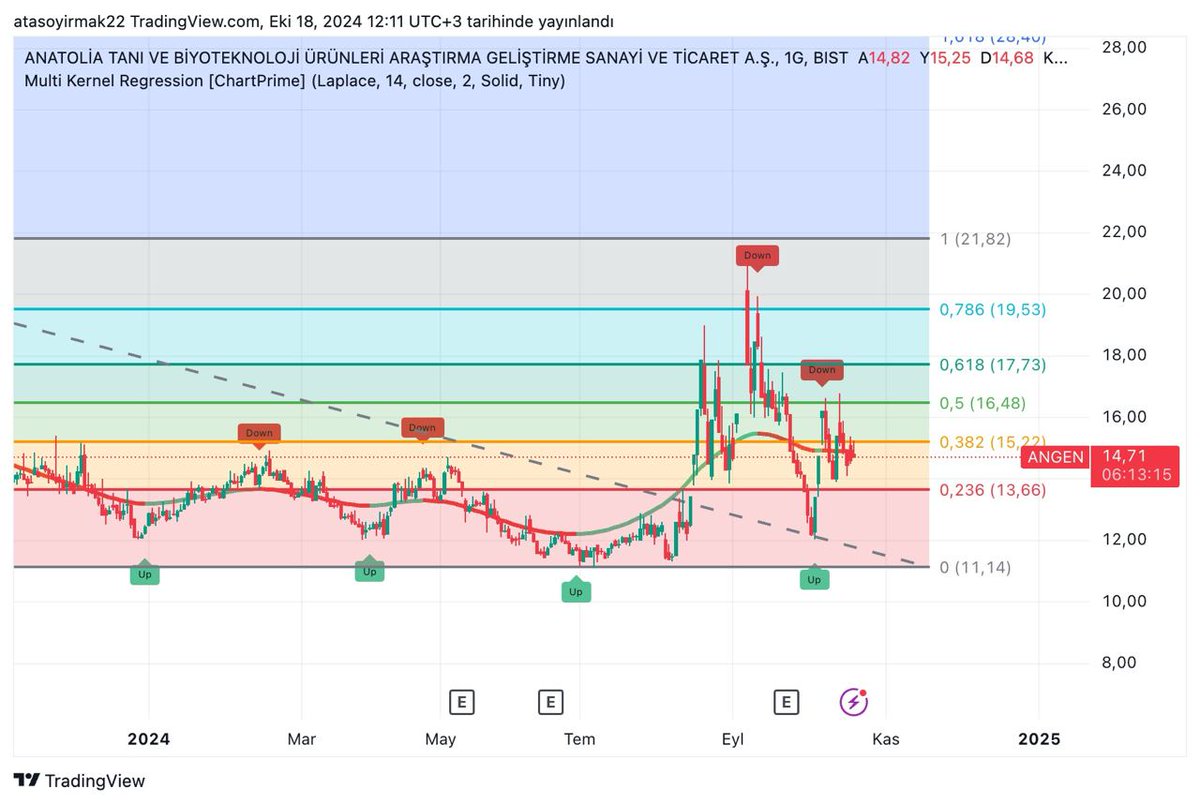Click the 06:13:15 bar countdown
The image size is (1200, 804).
pos(1136,474)
